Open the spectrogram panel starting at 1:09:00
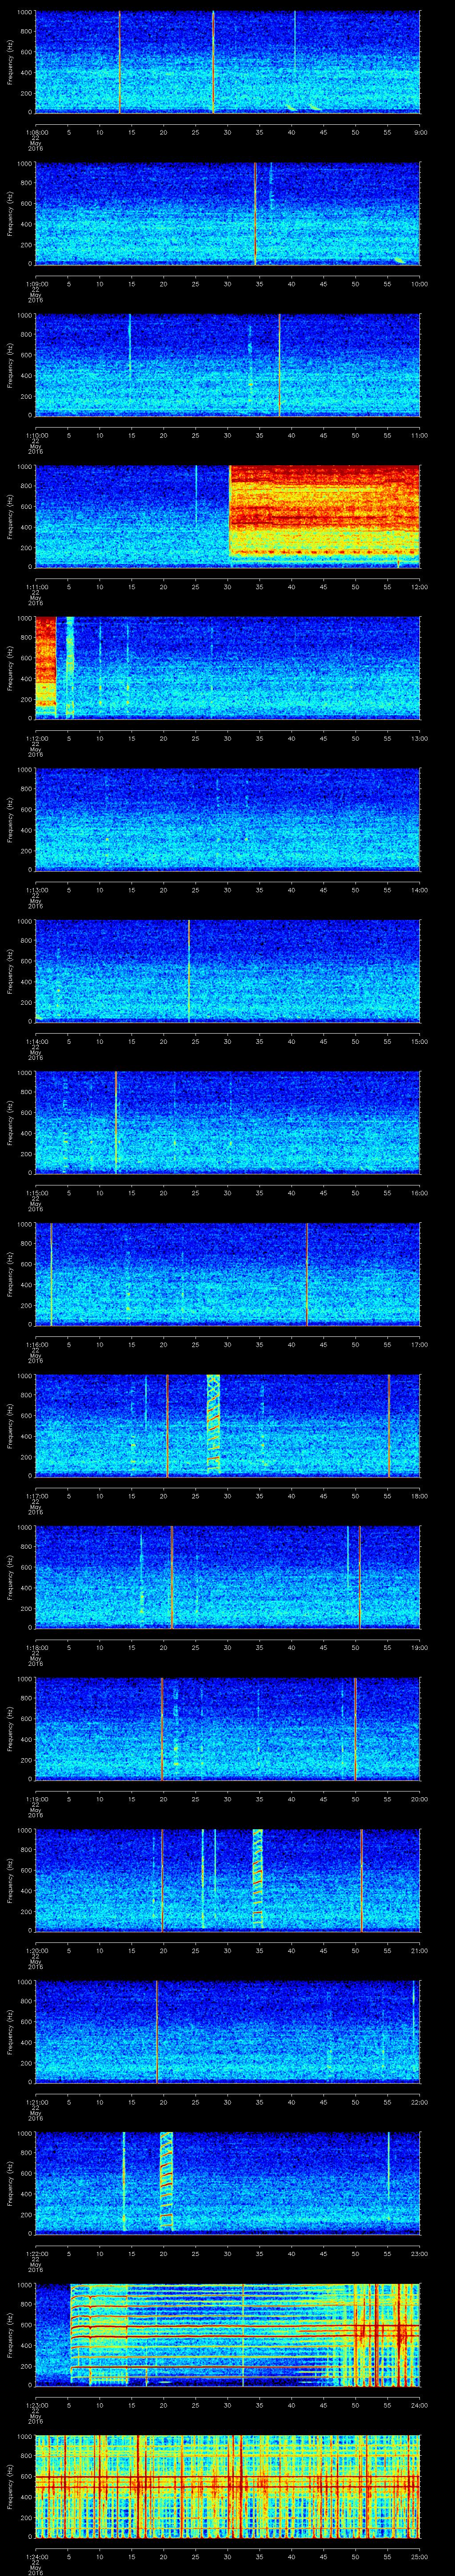Screen dimensions: 455x2576 227,213
